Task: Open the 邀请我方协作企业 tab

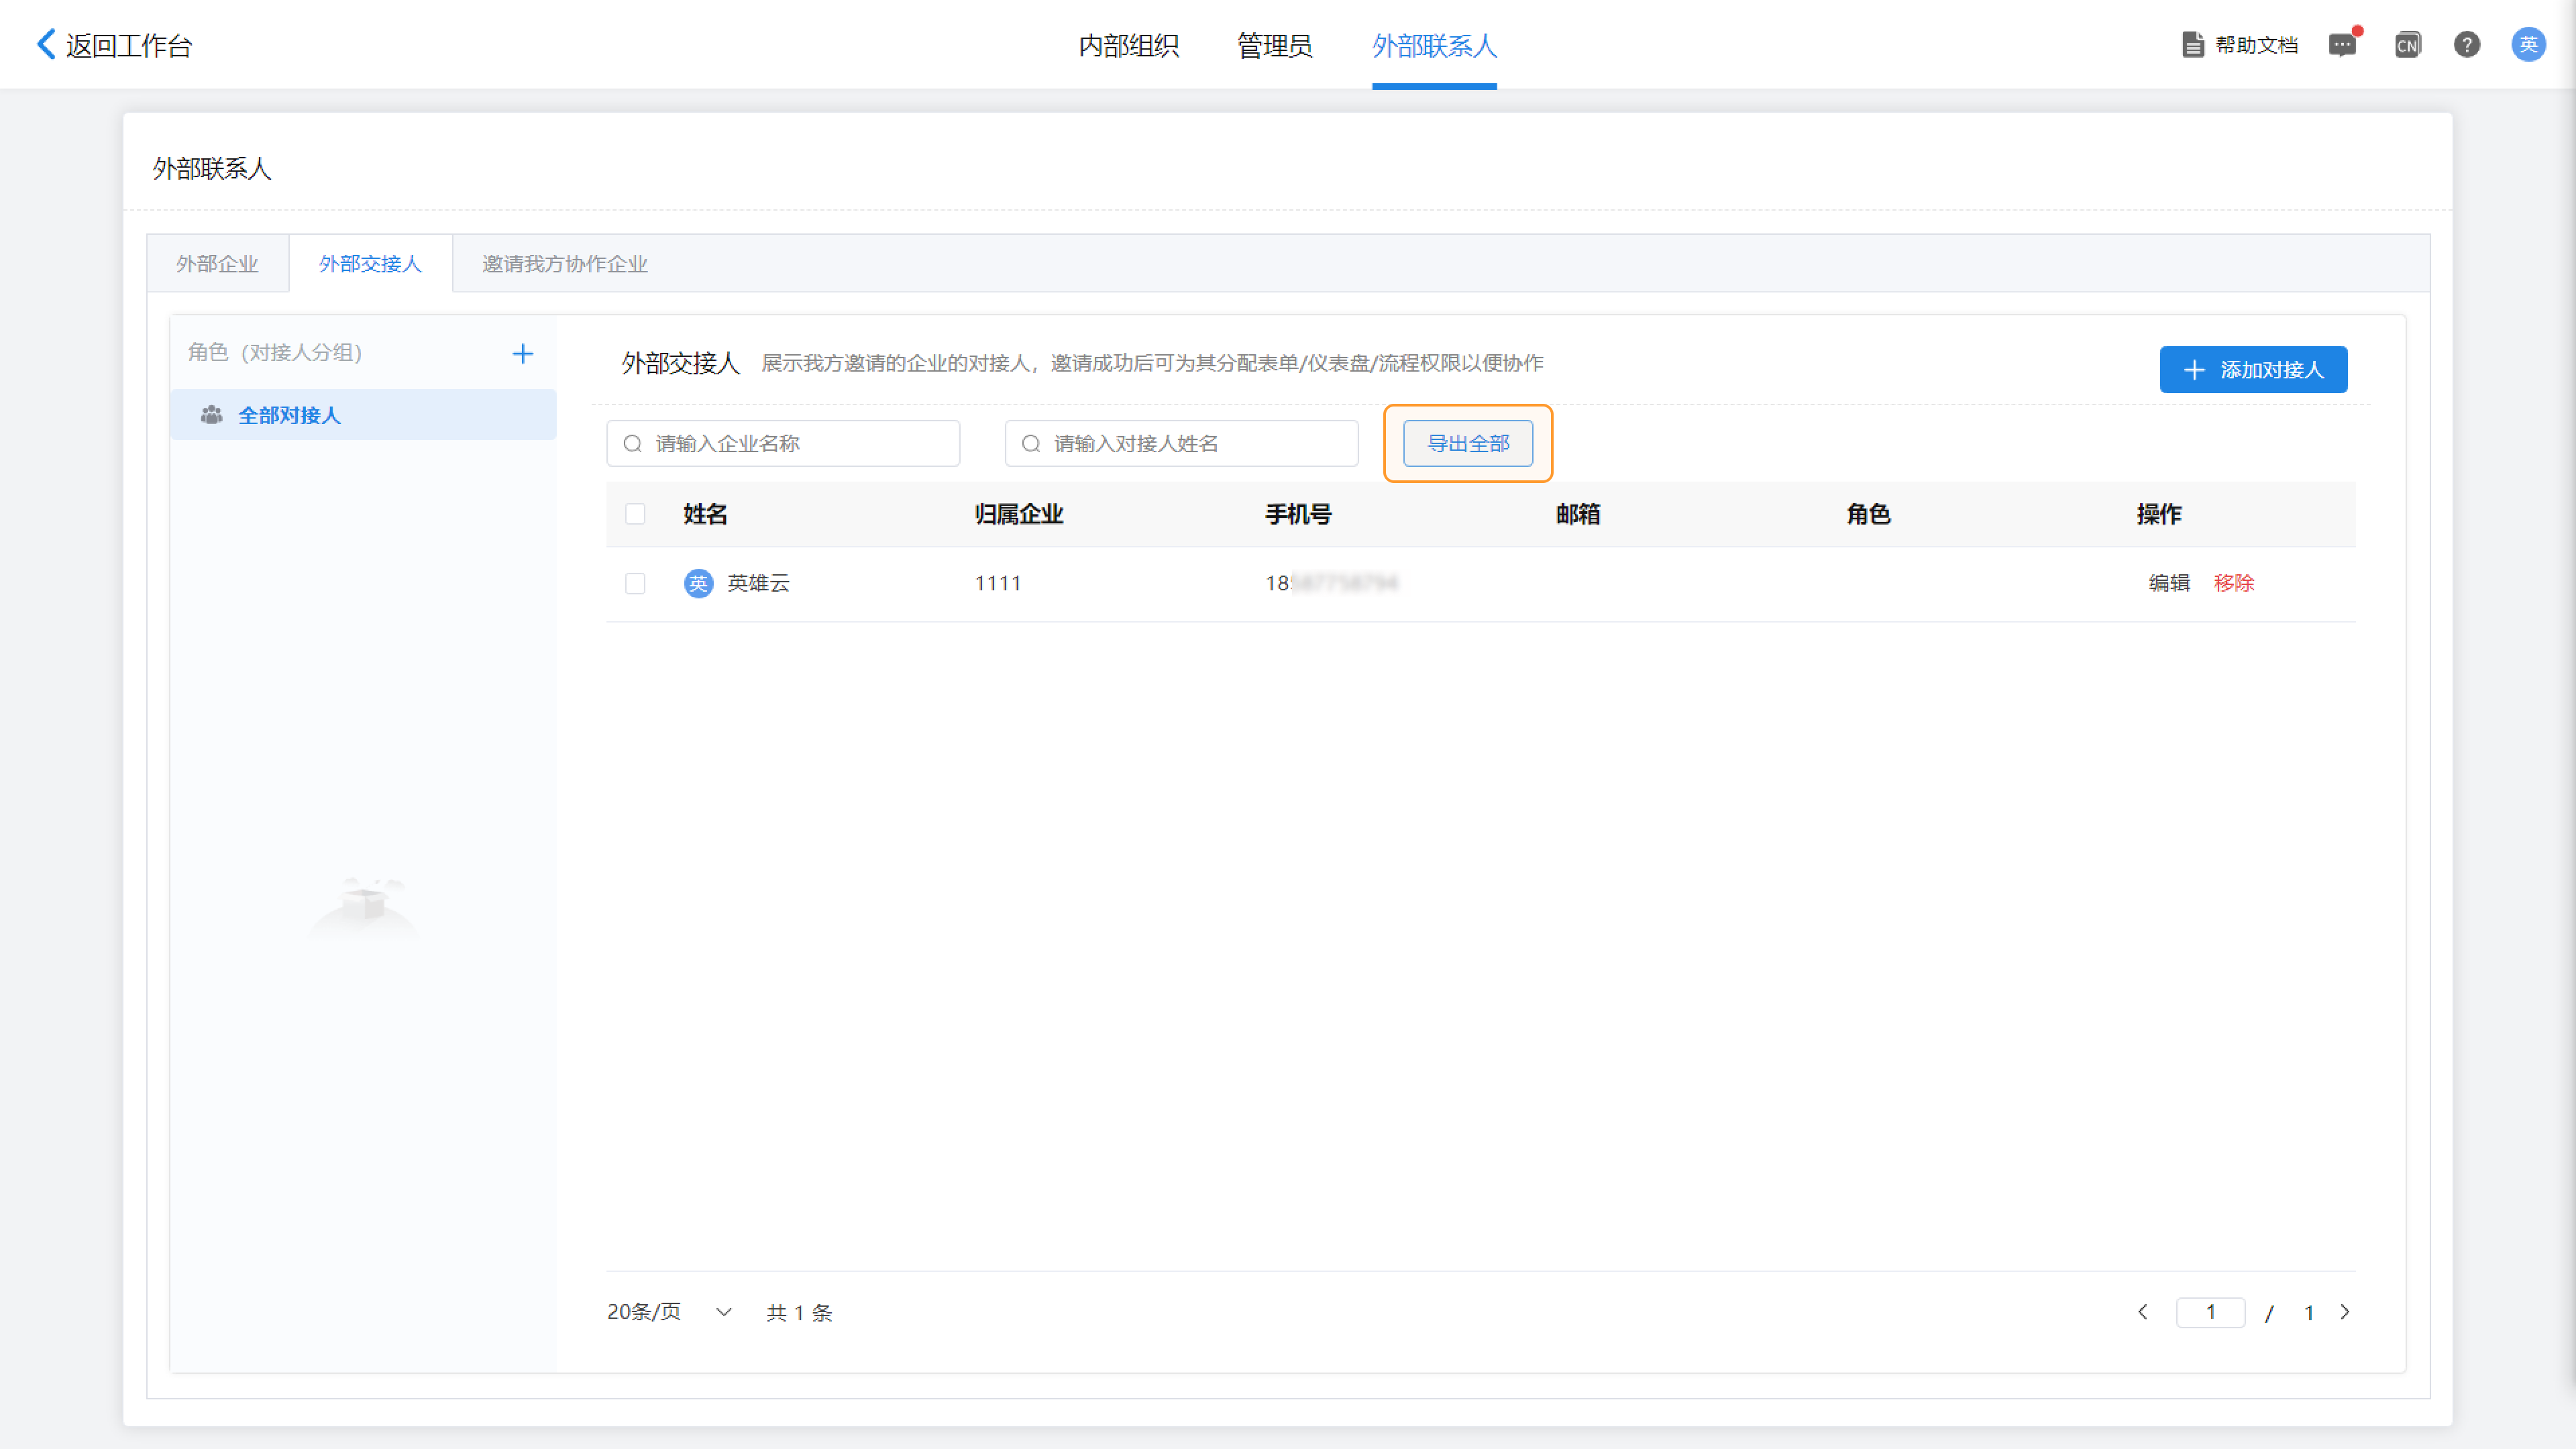Action: (x=565, y=264)
